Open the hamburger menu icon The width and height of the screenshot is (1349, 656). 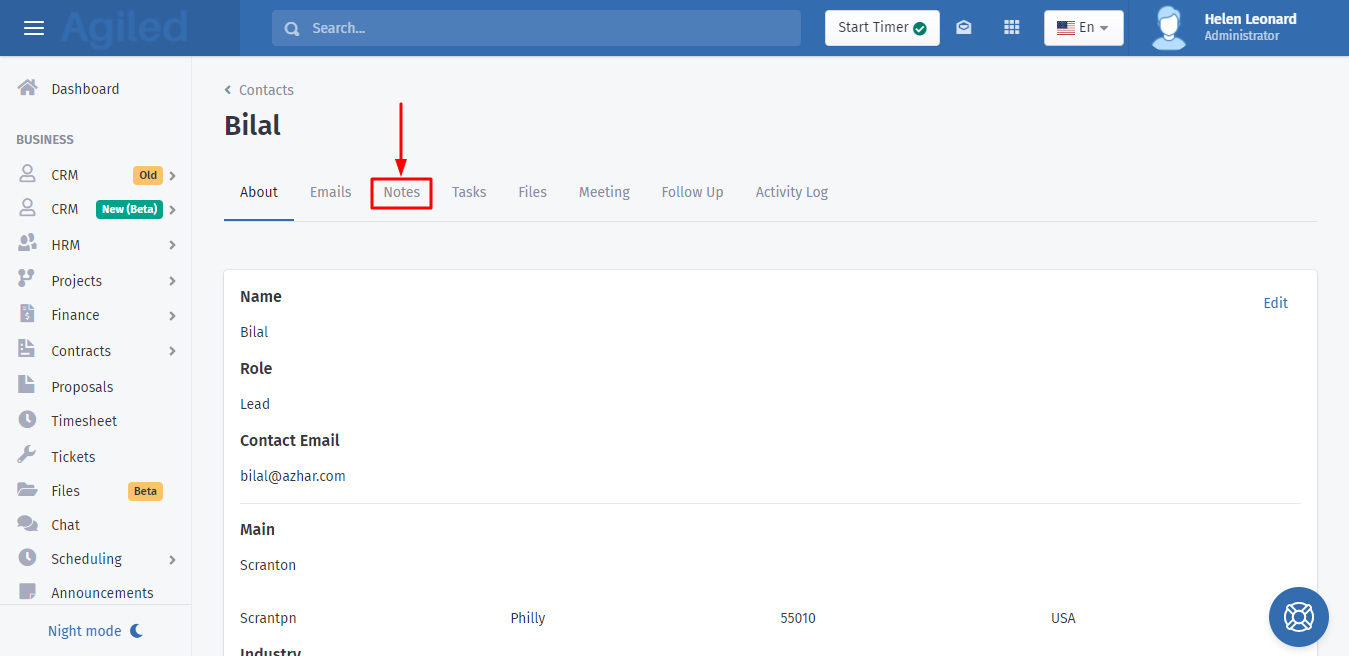click(x=34, y=28)
